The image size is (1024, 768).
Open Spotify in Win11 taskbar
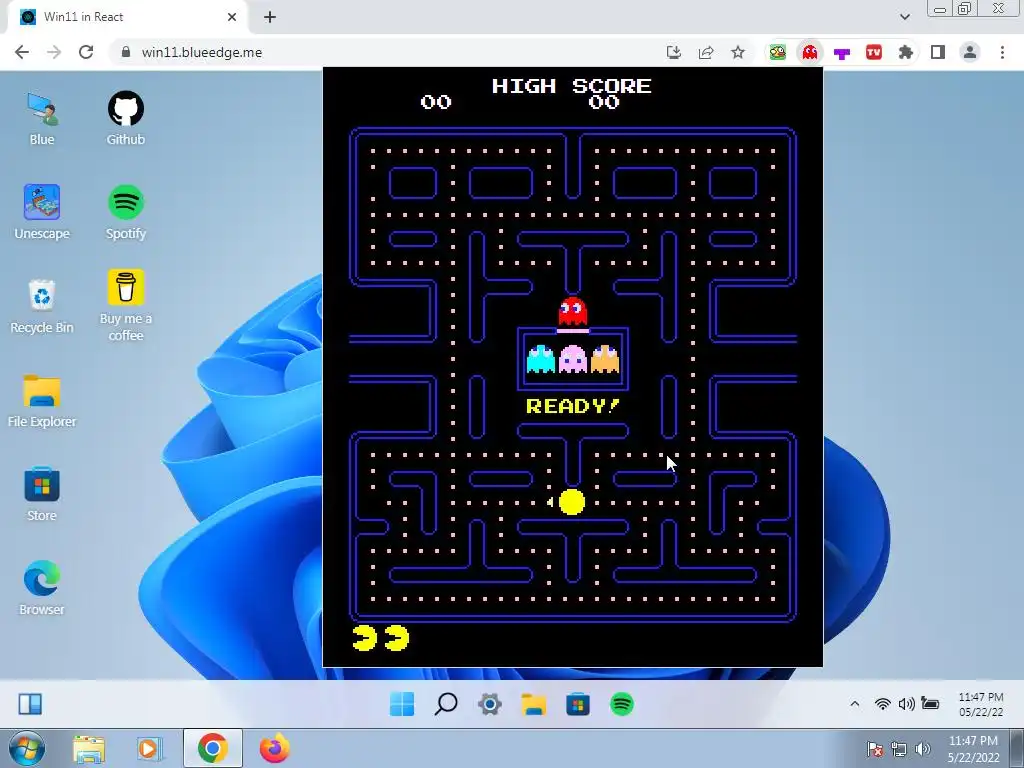(x=622, y=704)
